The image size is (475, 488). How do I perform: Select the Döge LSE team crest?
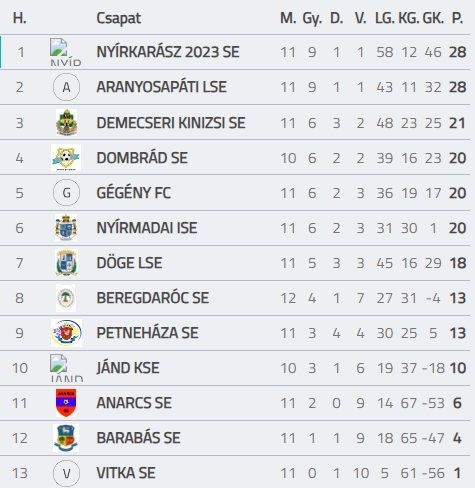pyautogui.click(x=66, y=262)
